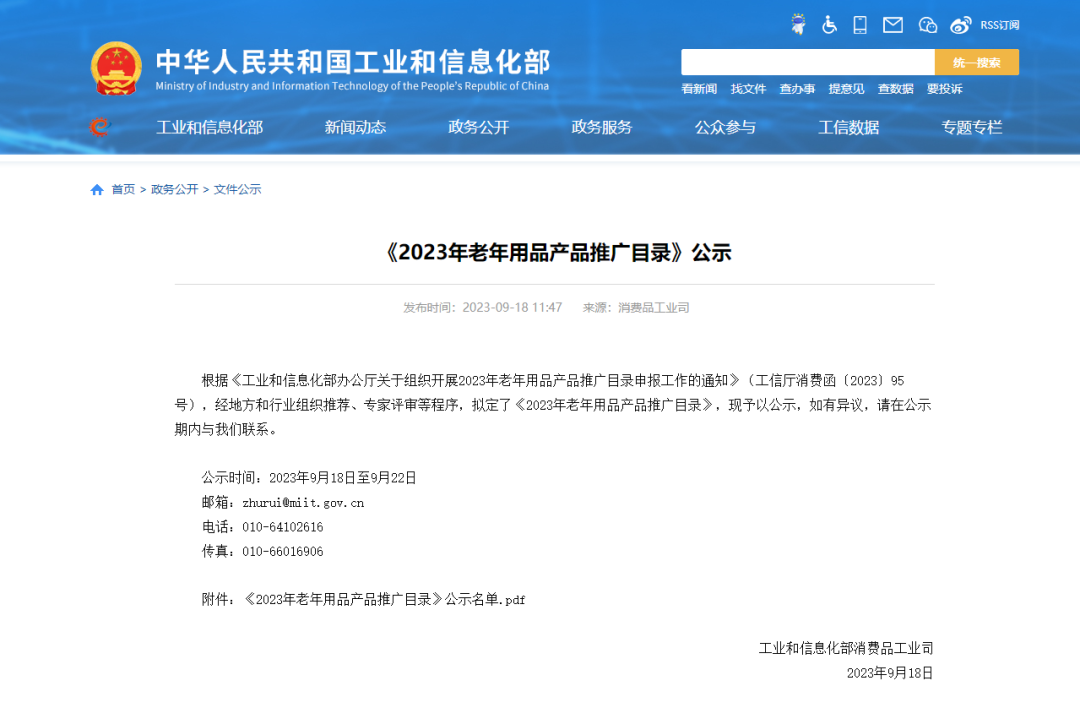The height and width of the screenshot is (708, 1080).
Task: Select 公众参与 in the navigation bar
Action: tap(725, 127)
